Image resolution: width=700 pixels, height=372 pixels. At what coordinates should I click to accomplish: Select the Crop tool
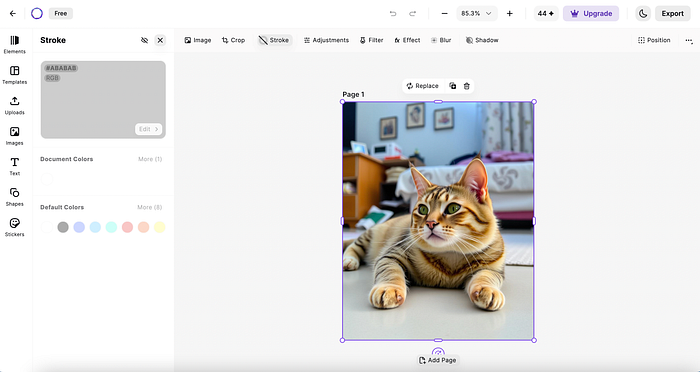[x=233, y=40]
